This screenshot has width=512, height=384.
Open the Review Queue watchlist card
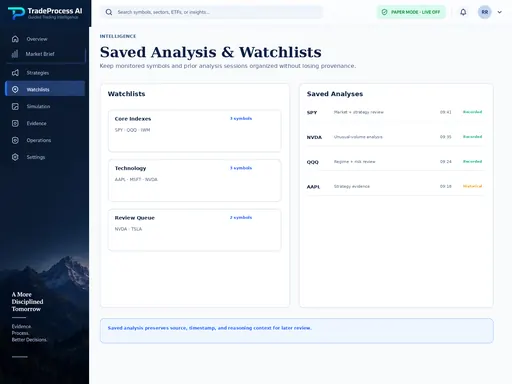point(195,230)
